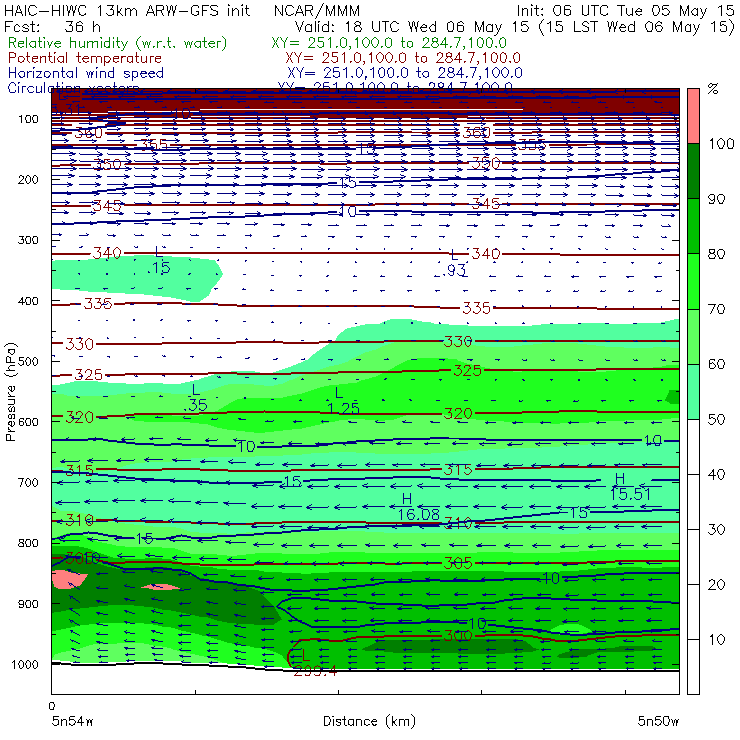Click the 'Circulation vectors' legend label
The image size is (740, 740).
click(73, 88)
